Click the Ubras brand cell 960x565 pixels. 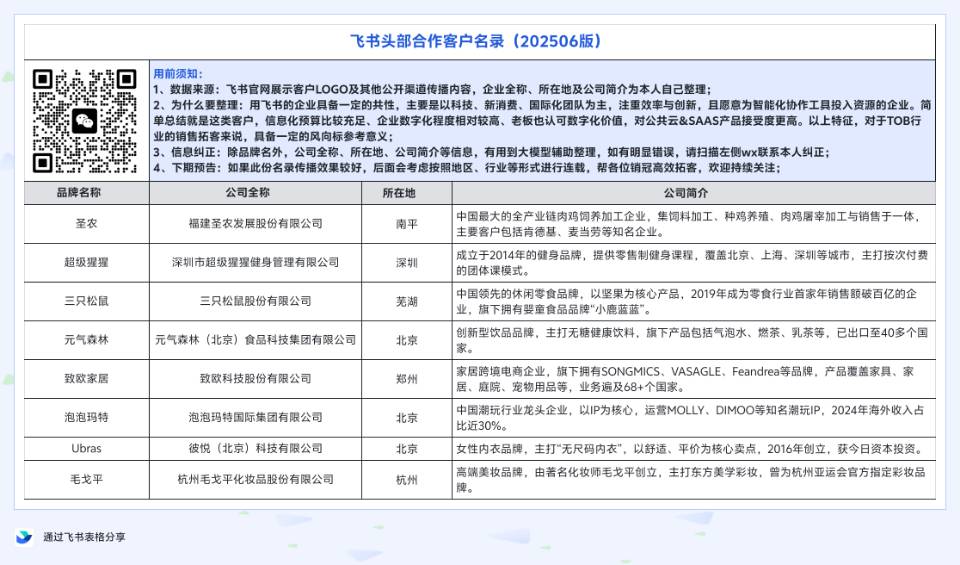pos(86,449)
